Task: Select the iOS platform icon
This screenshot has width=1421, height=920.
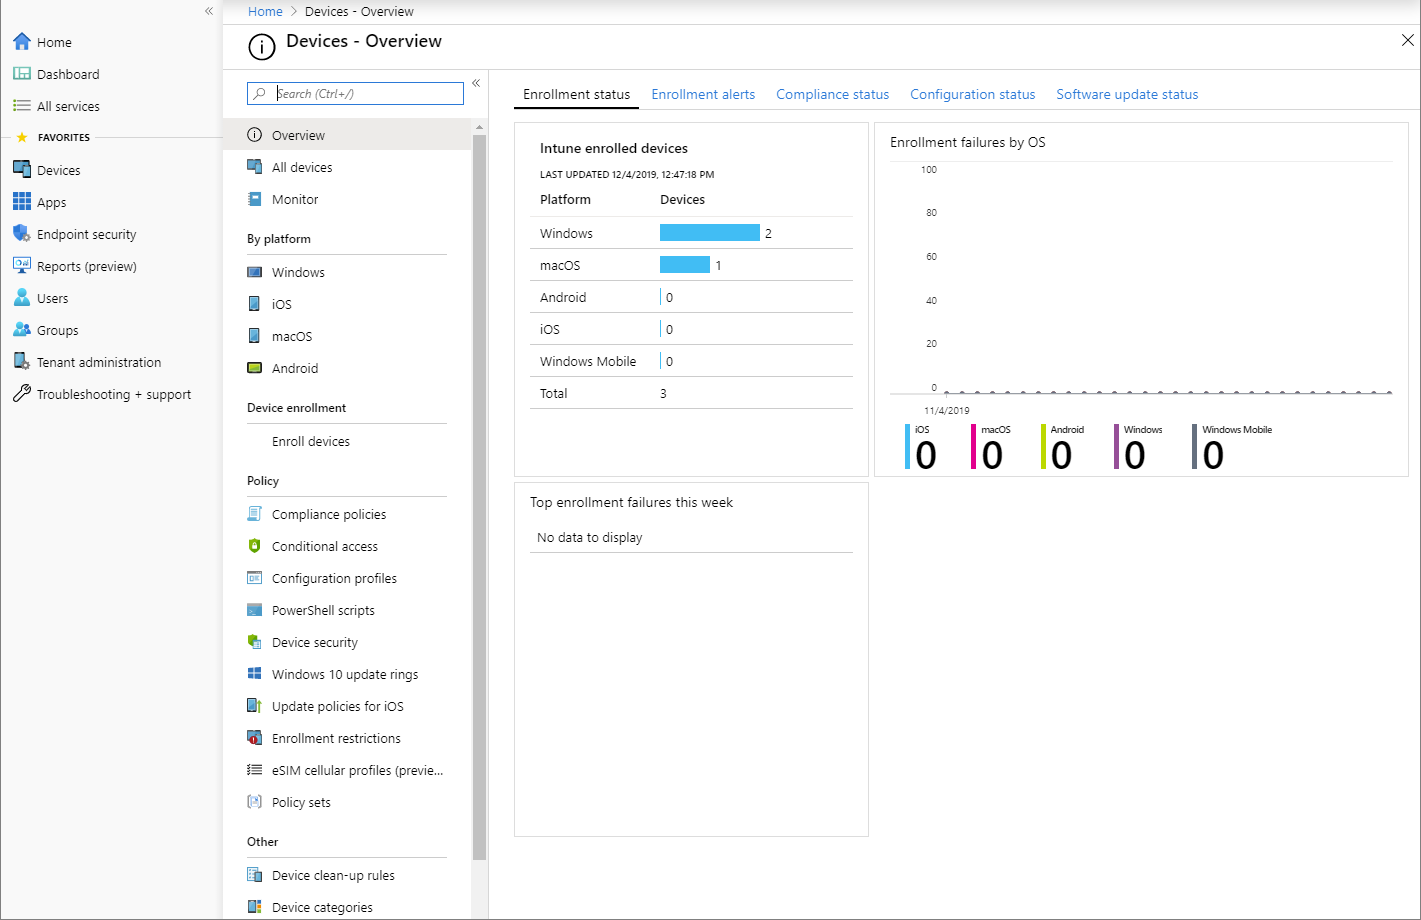Action: point(255,304)
